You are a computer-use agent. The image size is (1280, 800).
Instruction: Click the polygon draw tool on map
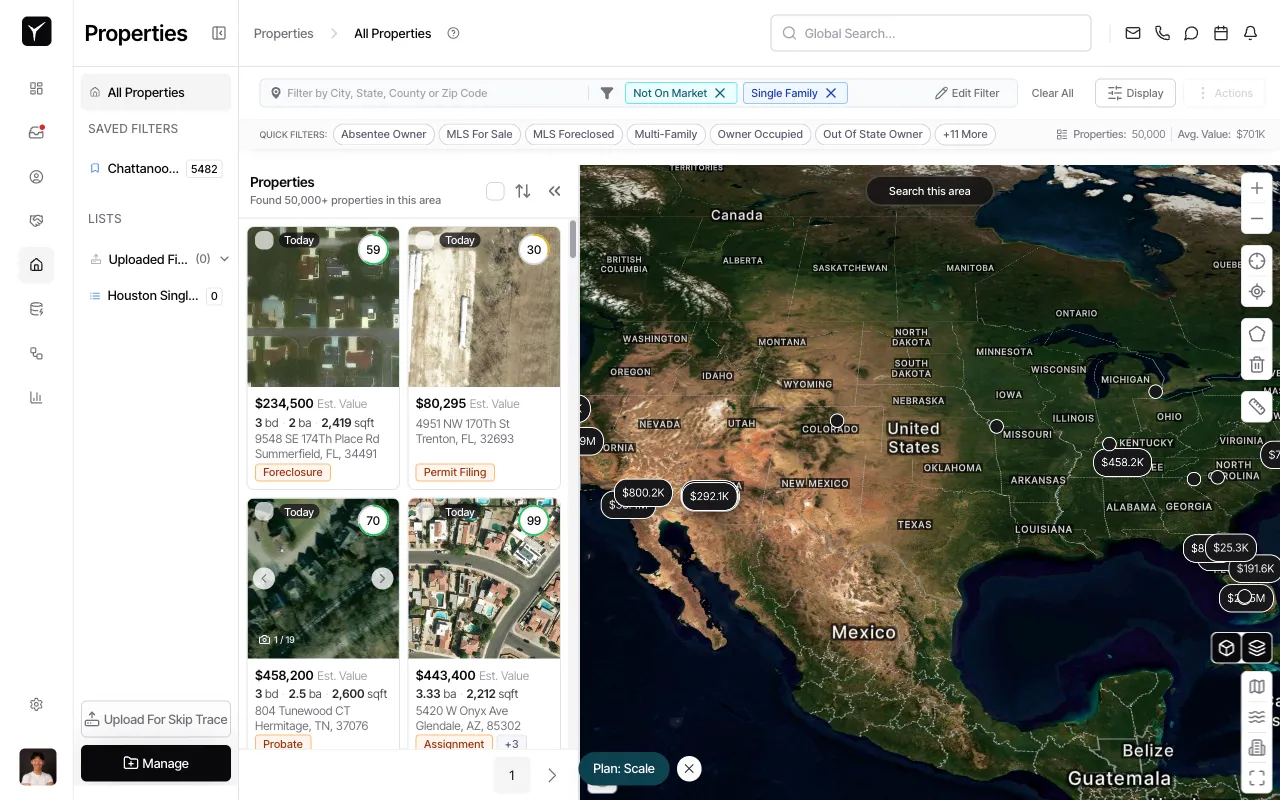pos(1257,334)
